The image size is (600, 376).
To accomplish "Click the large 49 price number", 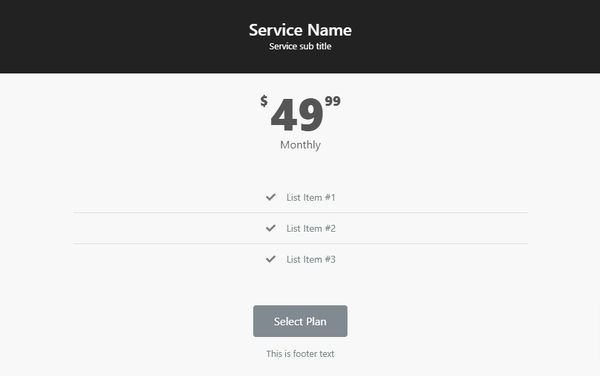I will click(x=297, y=114).
